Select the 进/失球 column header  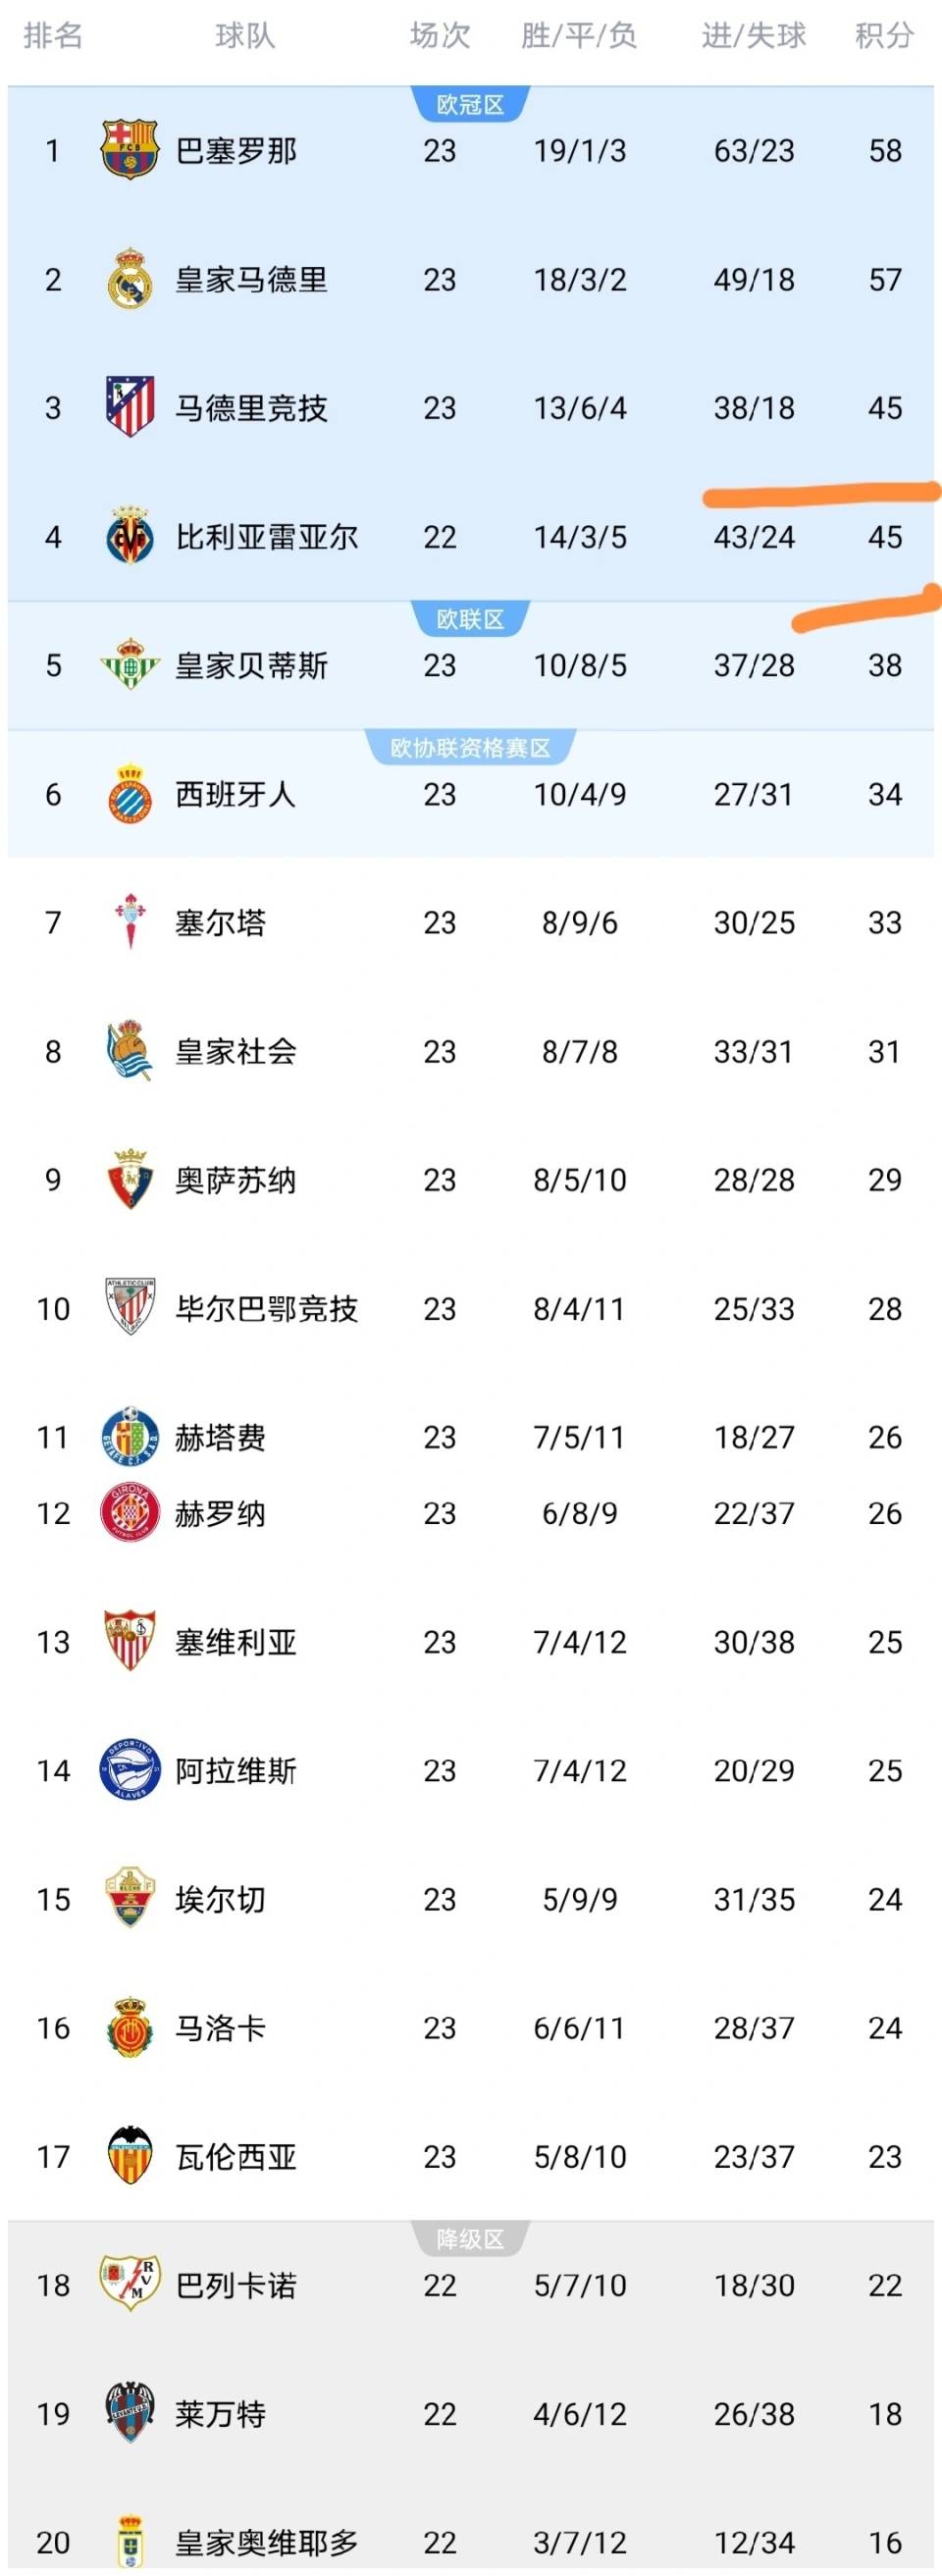pyautogui.click(x=754, y=36)
